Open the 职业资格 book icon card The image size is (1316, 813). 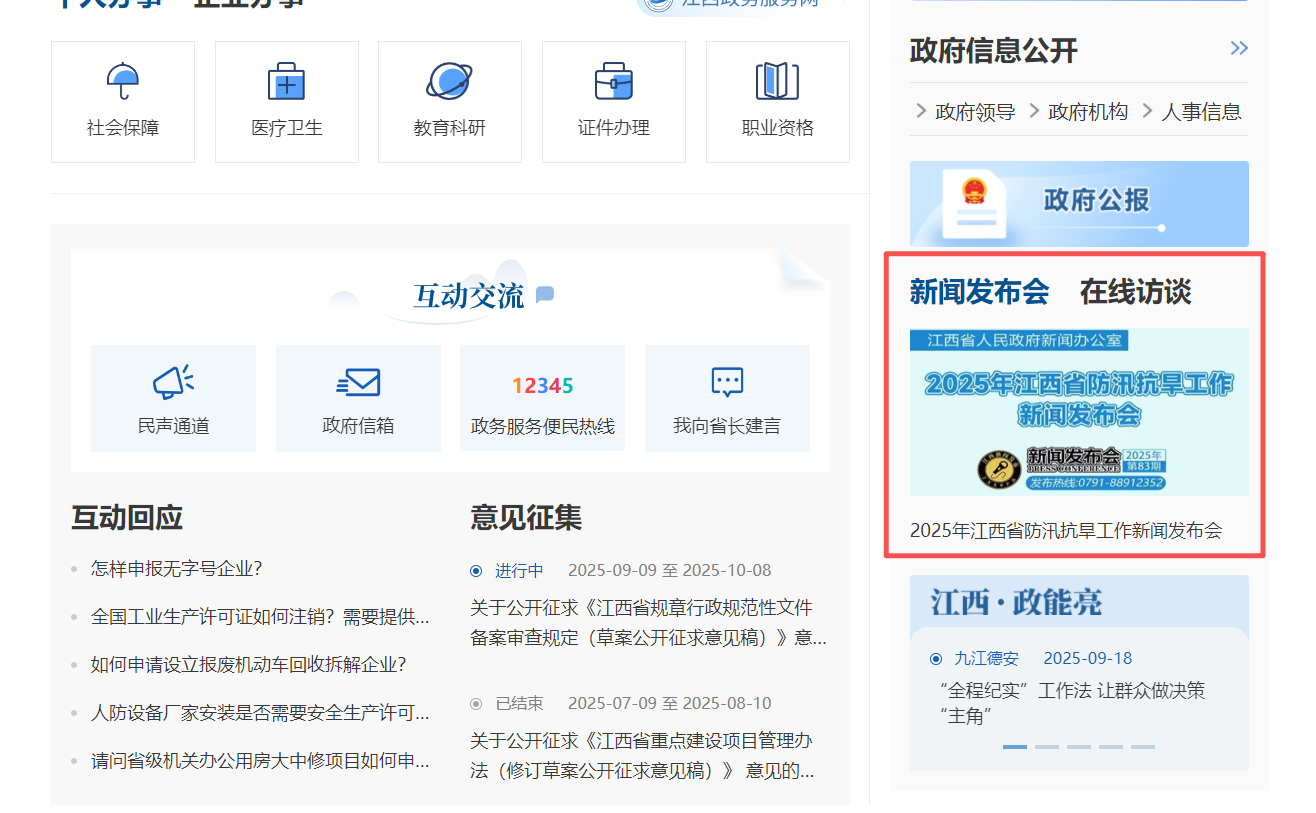pos(778,102)
